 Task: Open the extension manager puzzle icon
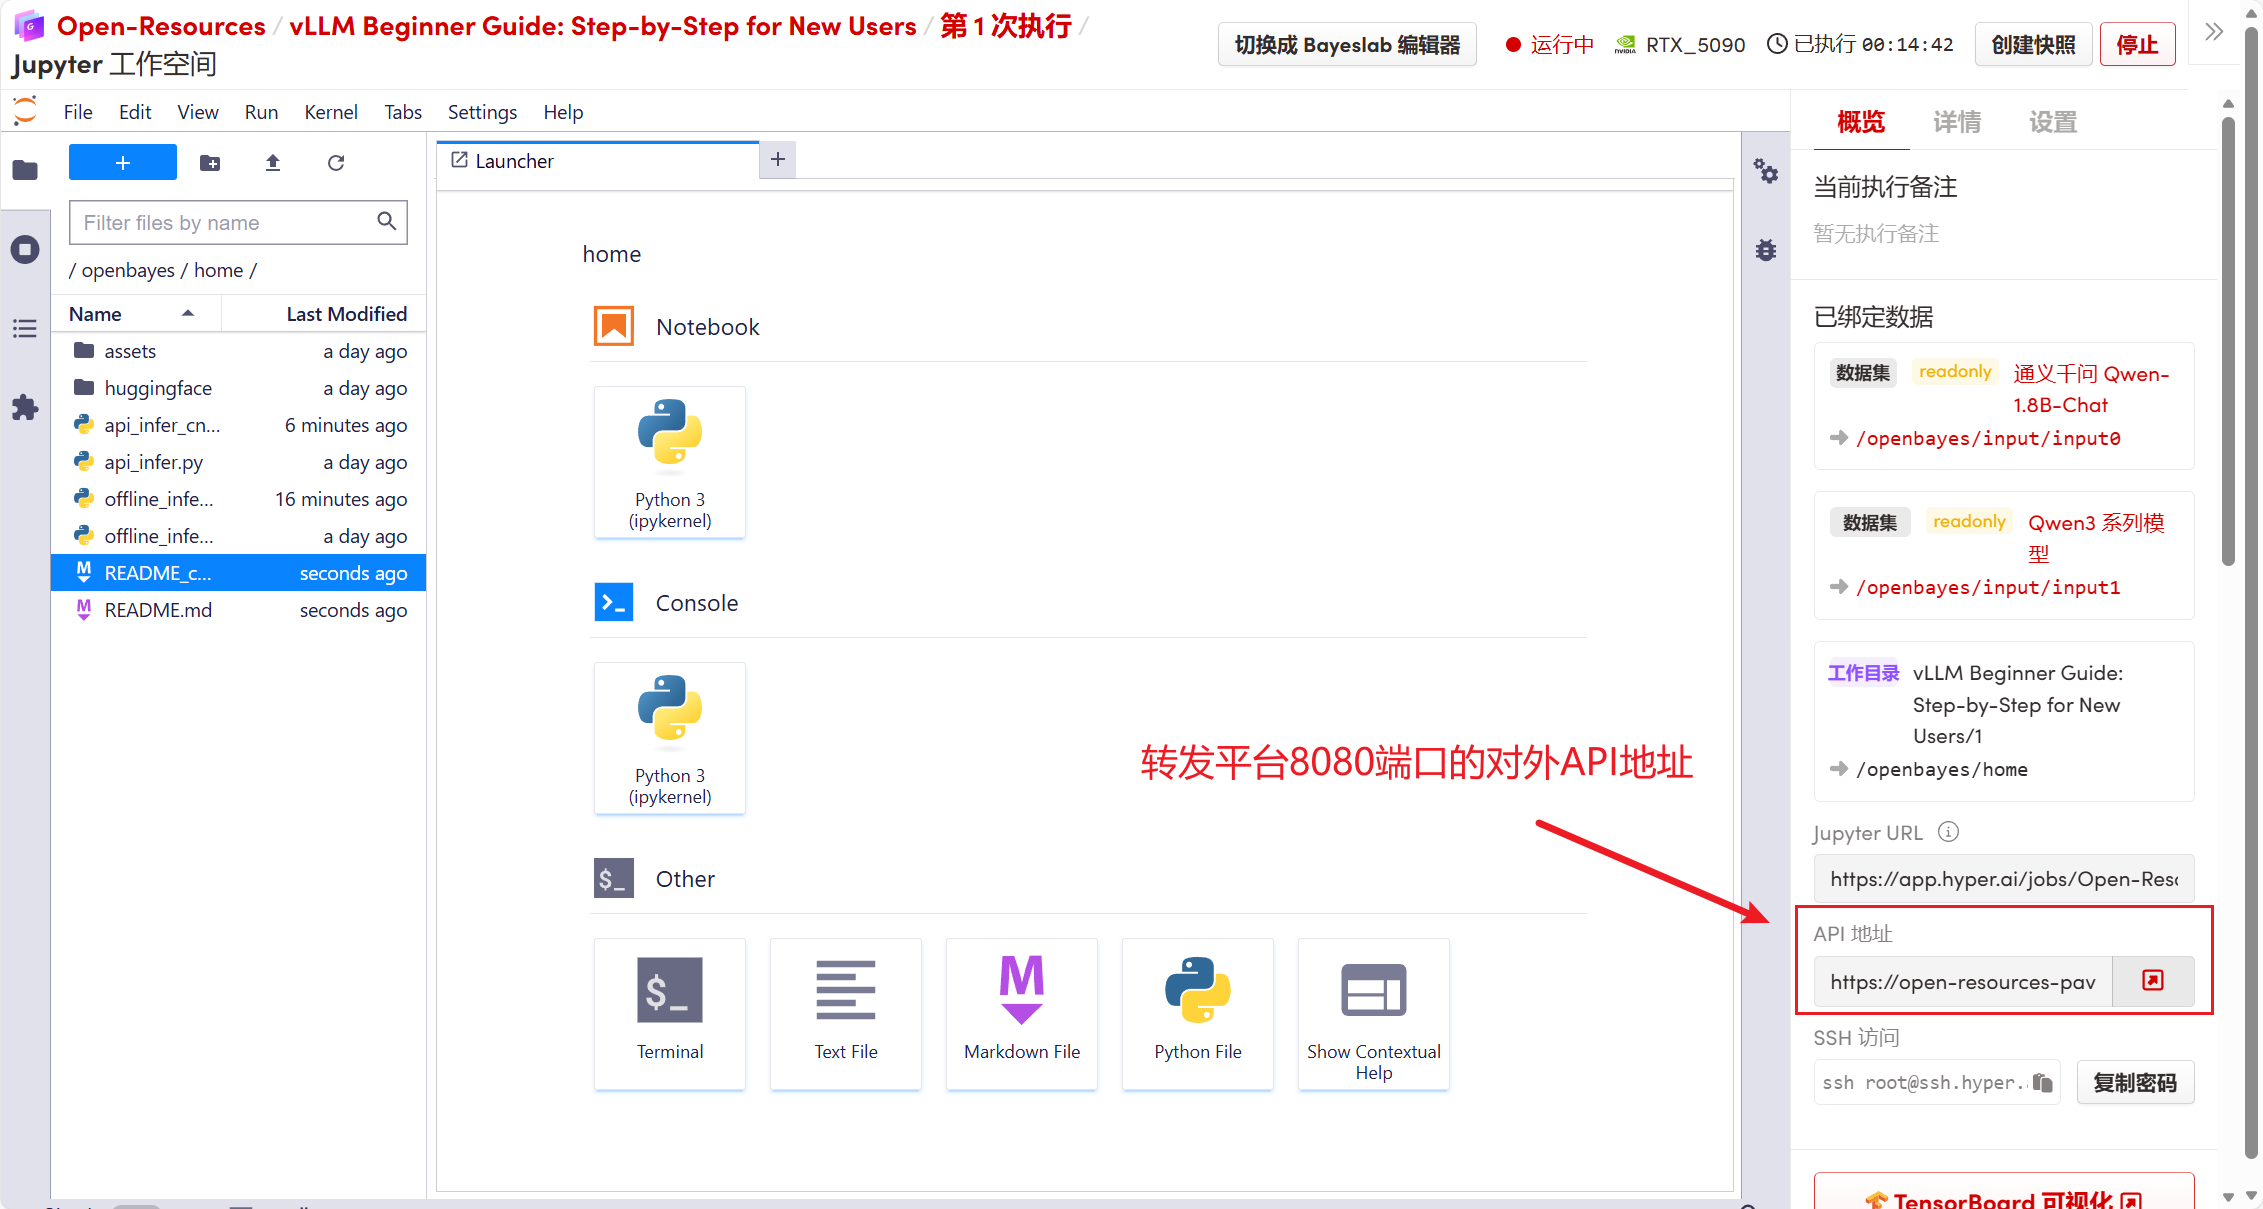(25, 408)
